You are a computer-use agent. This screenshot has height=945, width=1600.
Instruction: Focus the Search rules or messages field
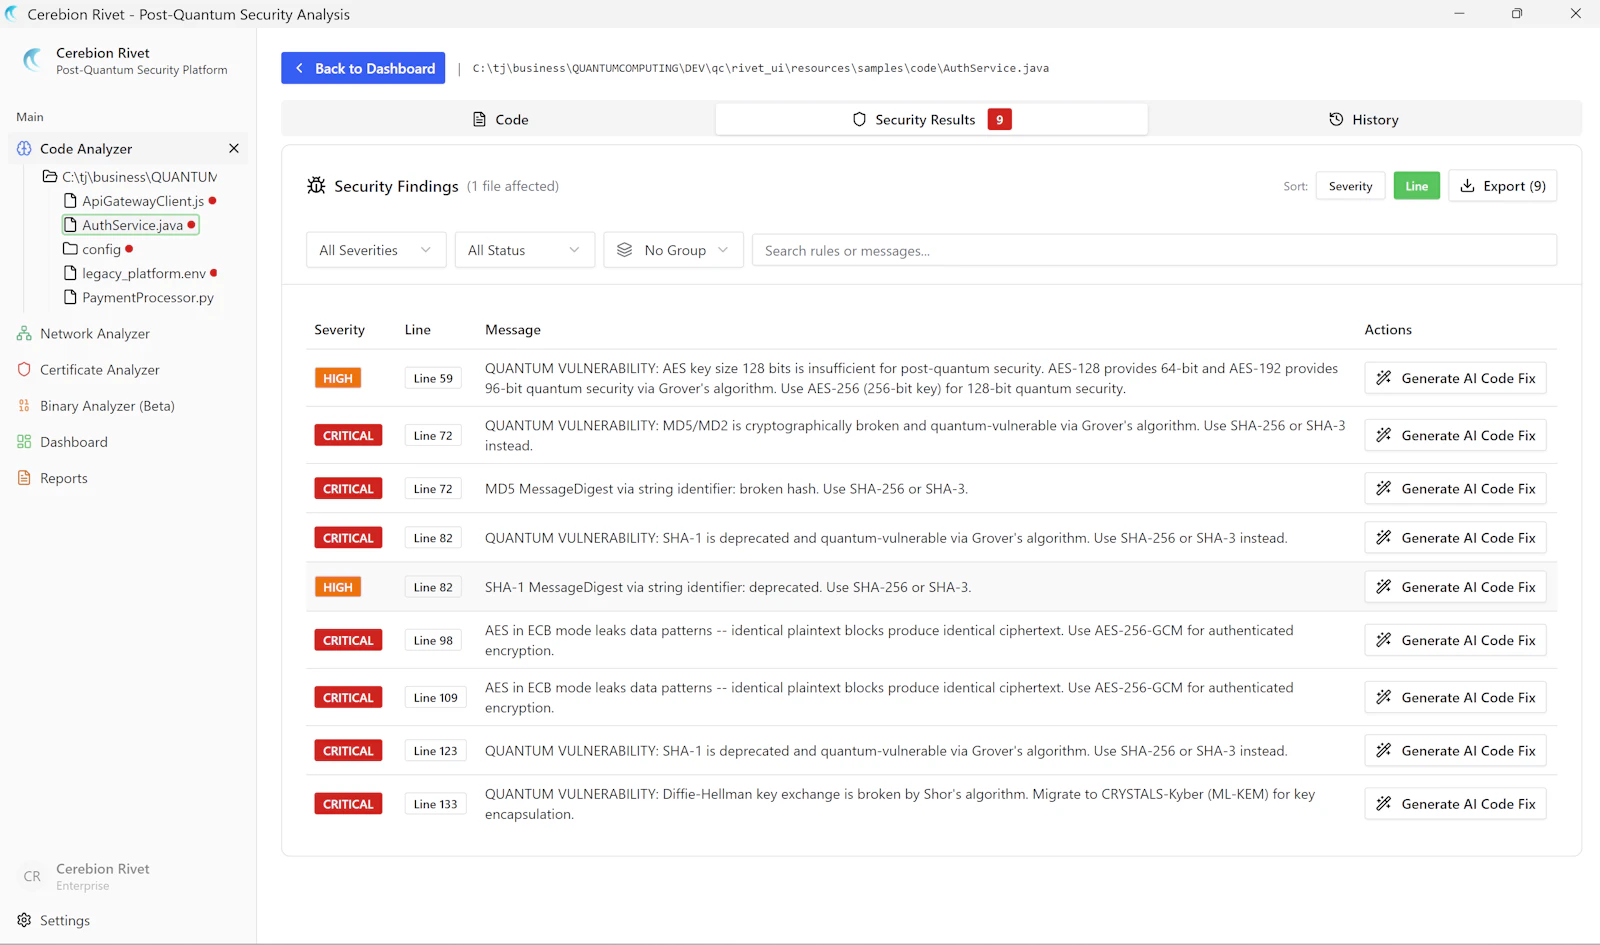pyautogui.click(x=1154, y=250)
